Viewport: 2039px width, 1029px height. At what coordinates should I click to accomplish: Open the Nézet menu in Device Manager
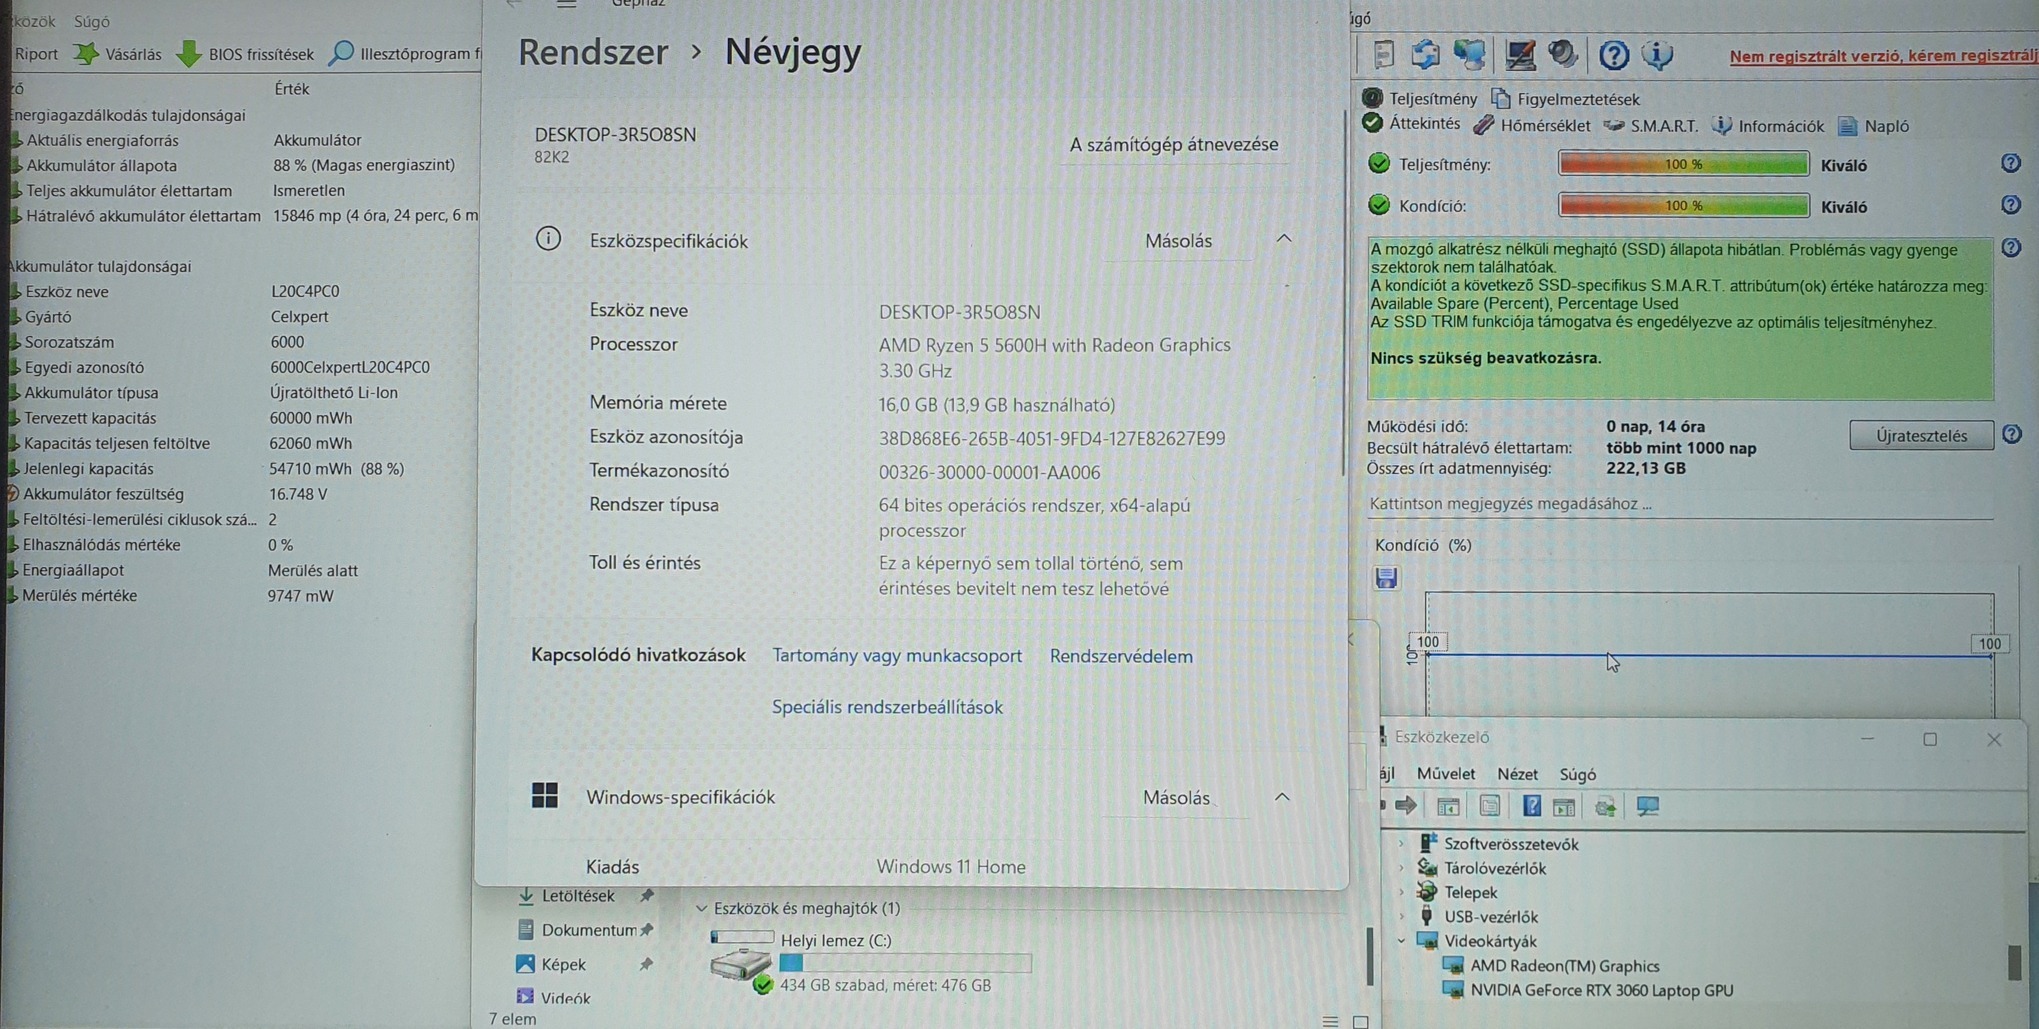coord(1517,773)
